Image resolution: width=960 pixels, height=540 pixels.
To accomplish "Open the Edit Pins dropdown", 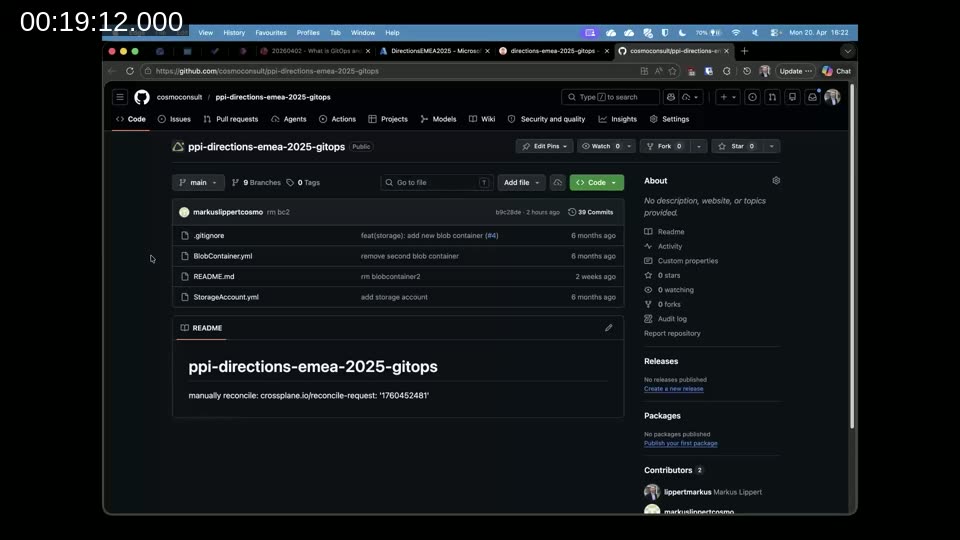I will (x=544, y=146).
